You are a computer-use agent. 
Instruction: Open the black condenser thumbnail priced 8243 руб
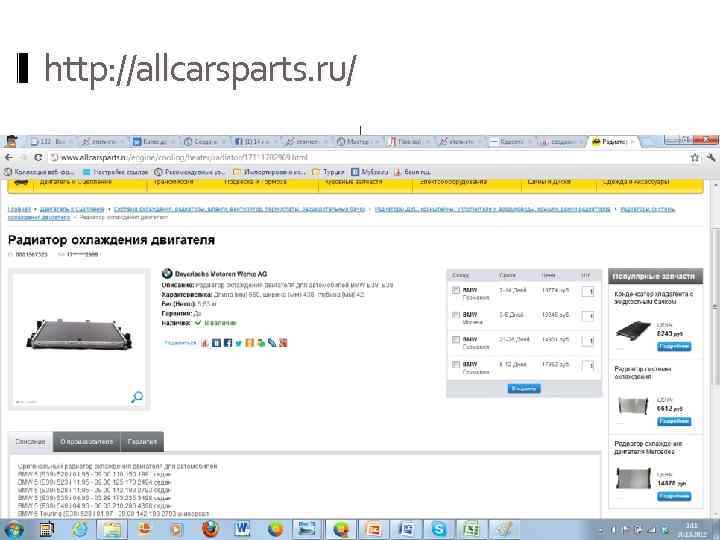633,330
